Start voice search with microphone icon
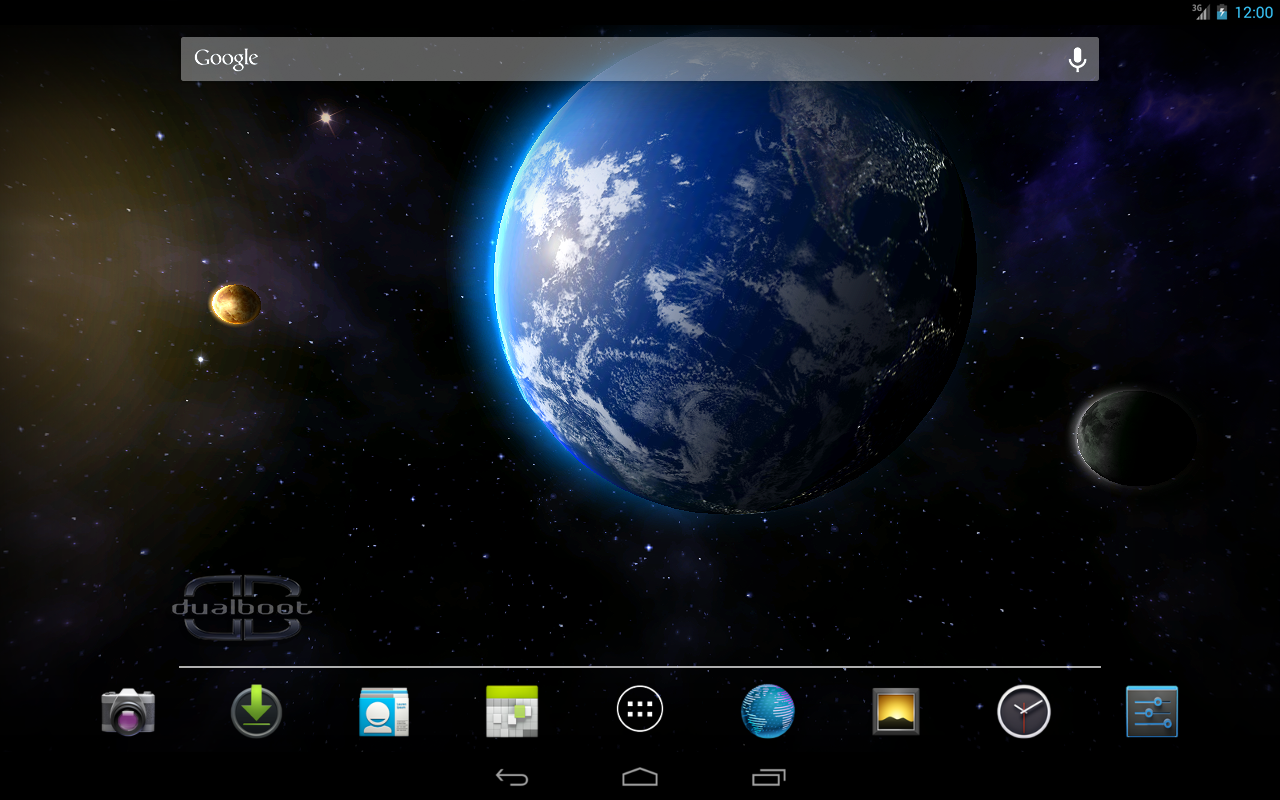Image resolution: width=1280 pixels, height=800 pixels. (x=1077, y=59)
